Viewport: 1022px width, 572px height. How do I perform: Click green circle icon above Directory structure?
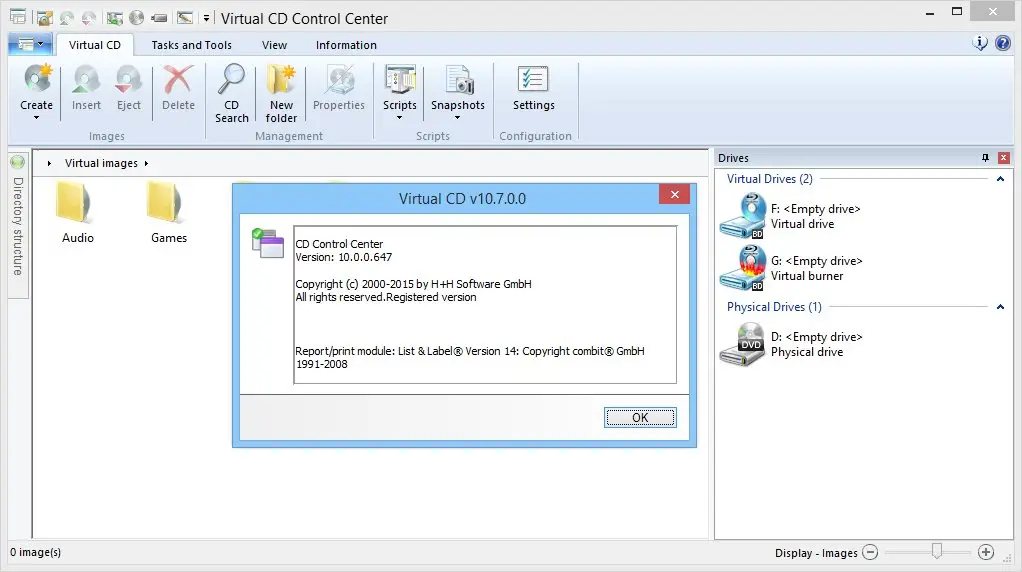18,162
